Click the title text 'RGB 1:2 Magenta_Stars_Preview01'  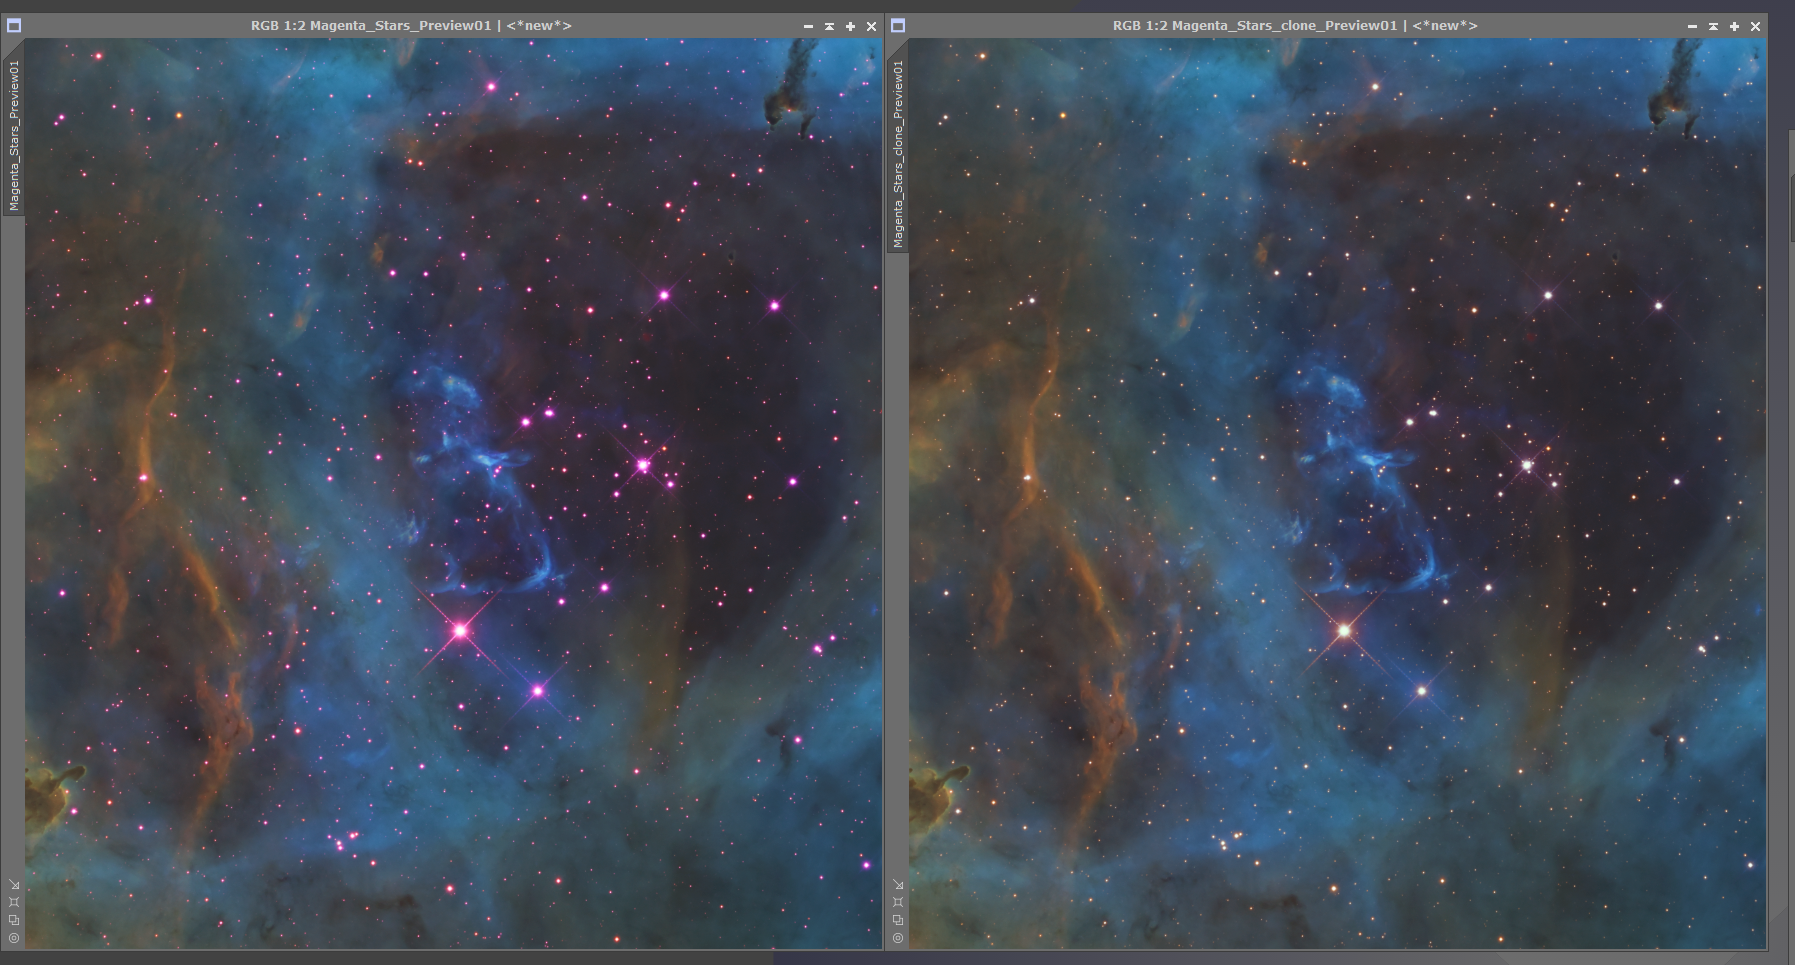pyautogui.click(x=371, y=26)
